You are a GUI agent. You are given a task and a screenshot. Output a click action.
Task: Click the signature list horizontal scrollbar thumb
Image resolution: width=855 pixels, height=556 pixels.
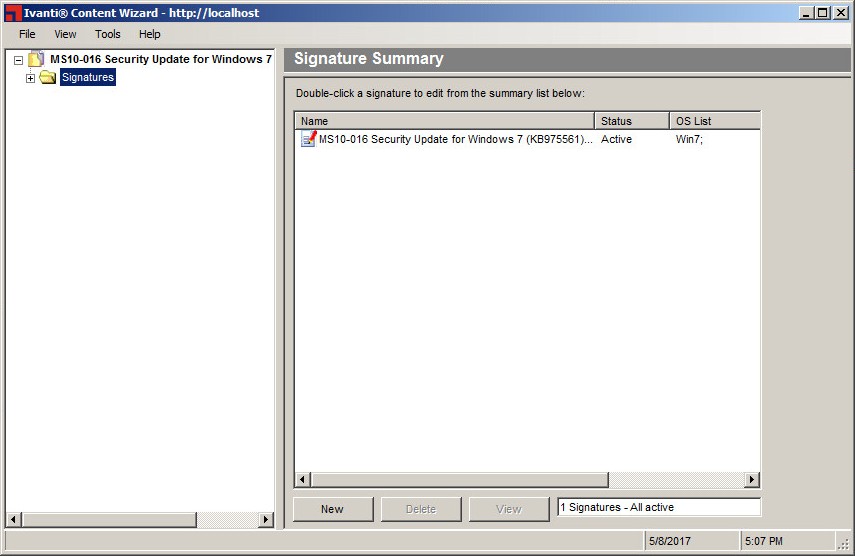[459, 480]
